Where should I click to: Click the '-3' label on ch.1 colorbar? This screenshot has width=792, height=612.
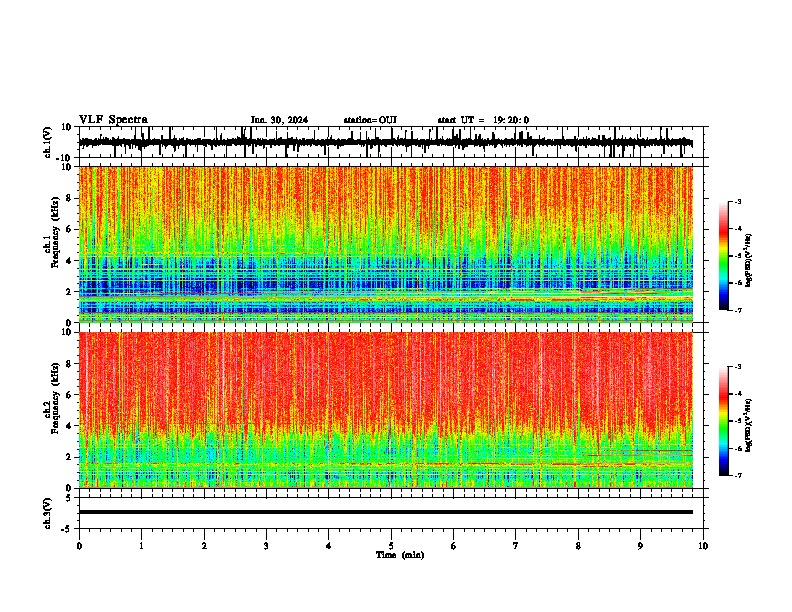[x=737, y=202]
